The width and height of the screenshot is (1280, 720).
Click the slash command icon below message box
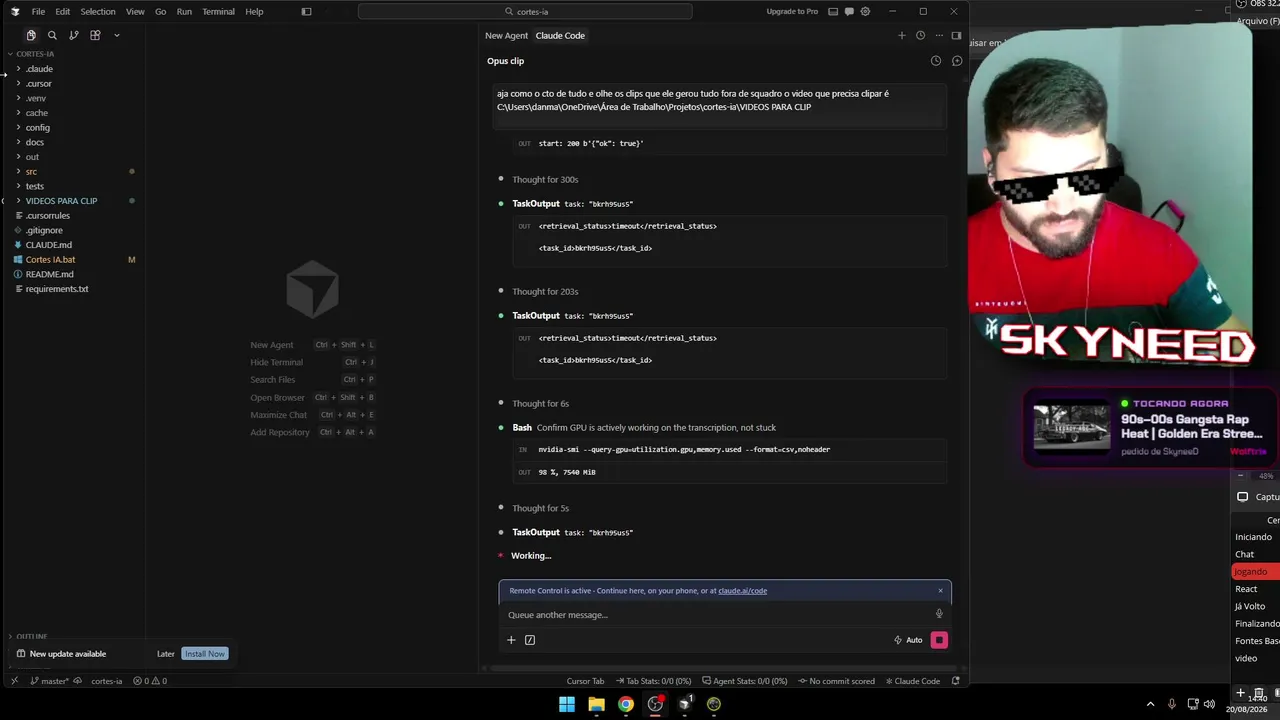pyautogui.click(x=530, y=640)
